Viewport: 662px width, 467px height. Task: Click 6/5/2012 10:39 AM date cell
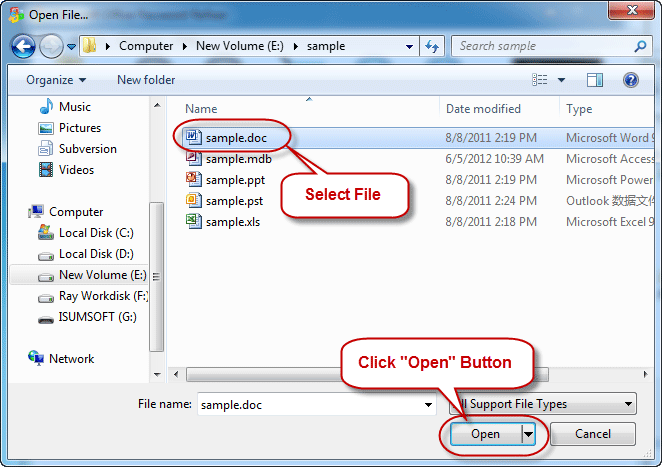pos(494,159)
